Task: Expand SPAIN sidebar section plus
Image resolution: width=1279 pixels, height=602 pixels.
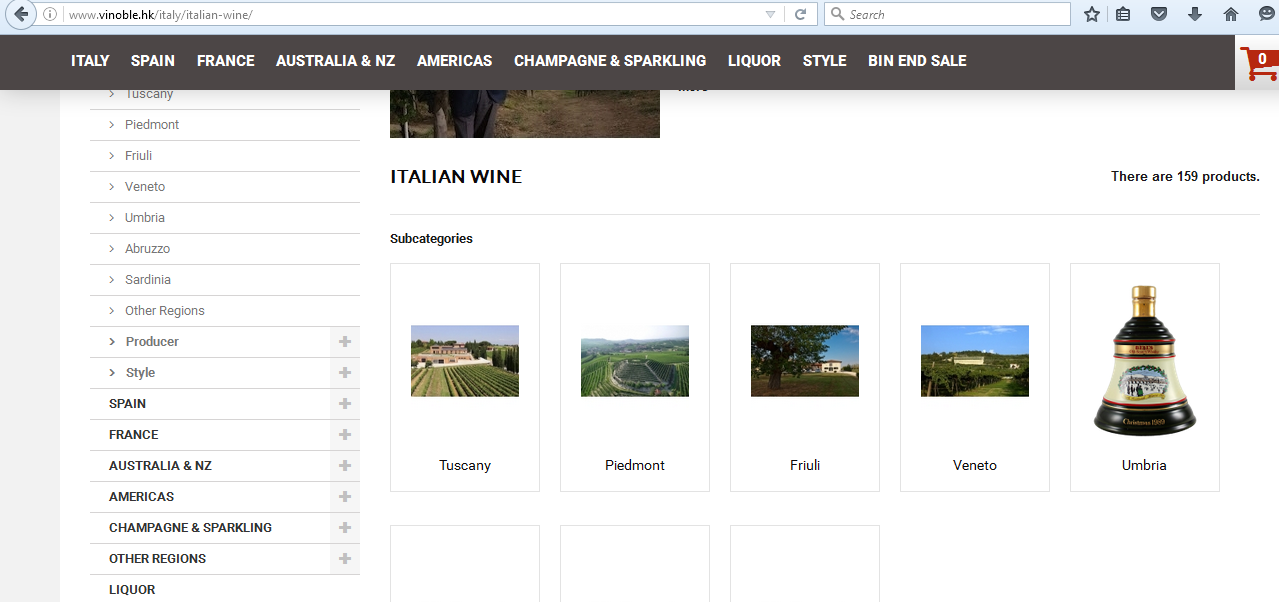Action: point(345,404)
